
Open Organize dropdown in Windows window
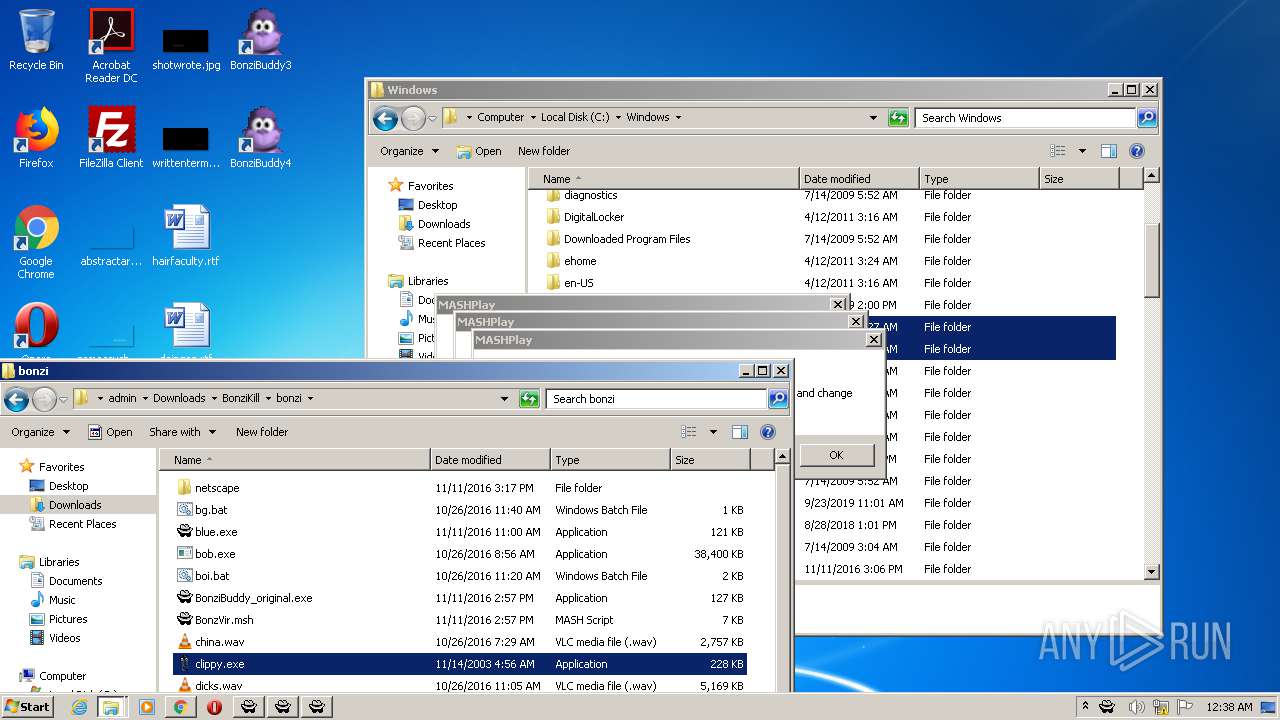[410, 151]
